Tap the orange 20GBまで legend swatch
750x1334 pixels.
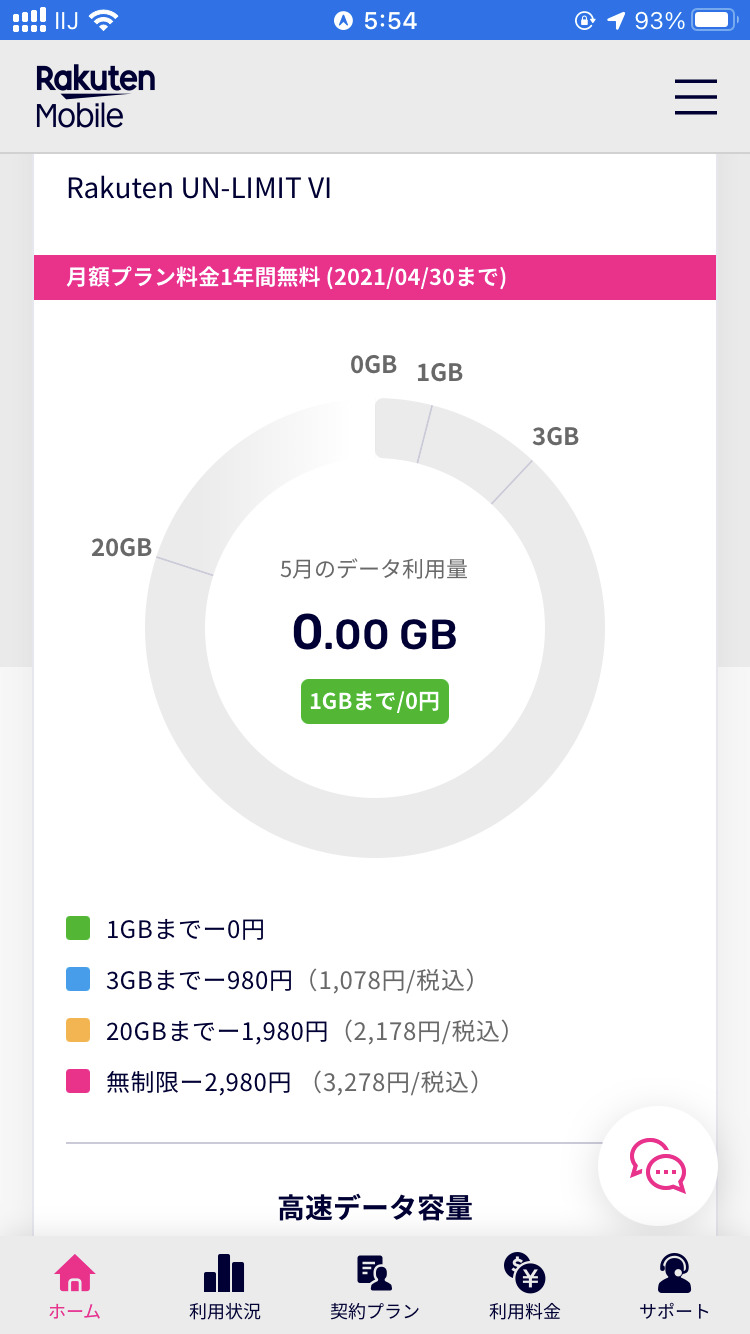click(x=78, y=1030)
